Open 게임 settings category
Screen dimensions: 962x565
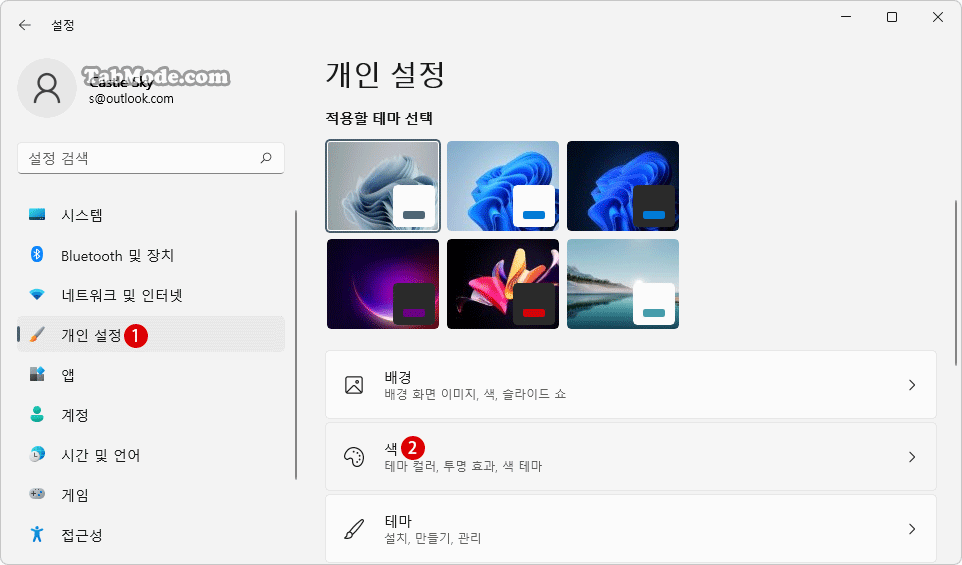click(151, 494)
